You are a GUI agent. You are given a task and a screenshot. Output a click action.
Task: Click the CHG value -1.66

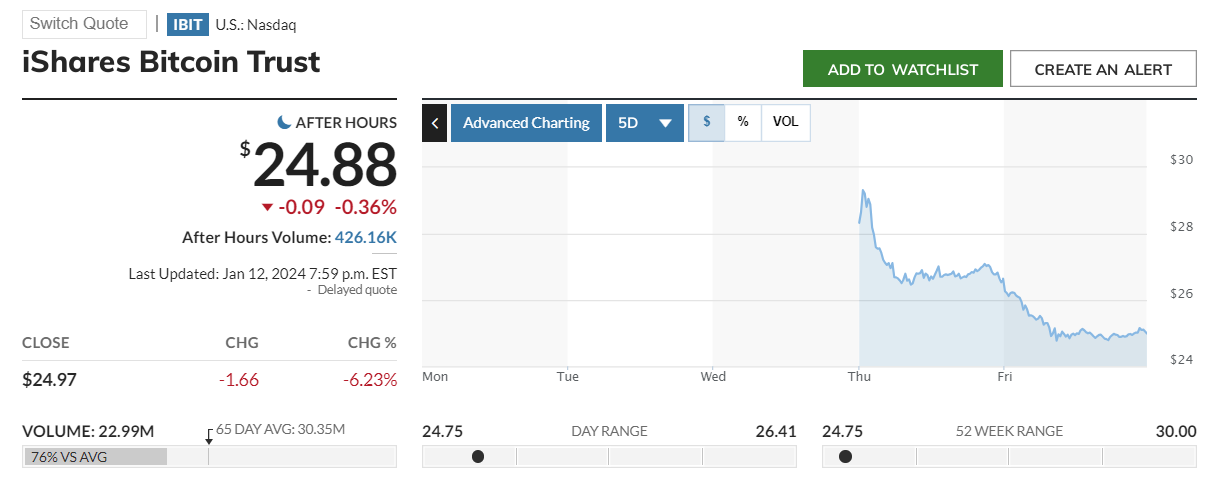(240, 380)
